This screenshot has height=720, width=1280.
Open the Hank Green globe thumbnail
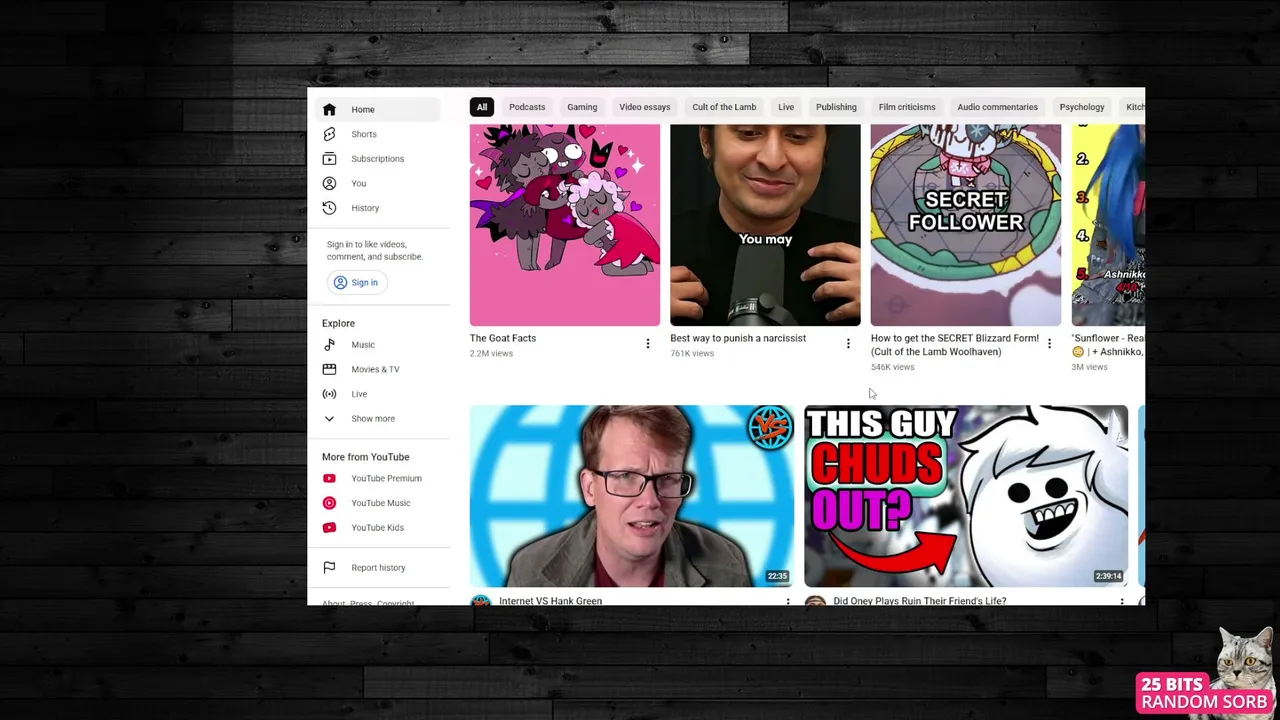click(632, 496)
